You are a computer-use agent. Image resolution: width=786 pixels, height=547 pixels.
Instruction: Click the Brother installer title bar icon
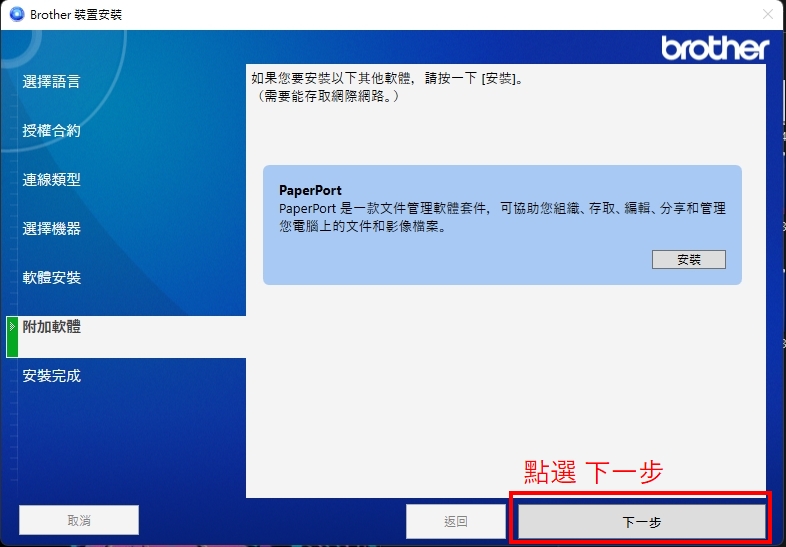coord(17,14)
